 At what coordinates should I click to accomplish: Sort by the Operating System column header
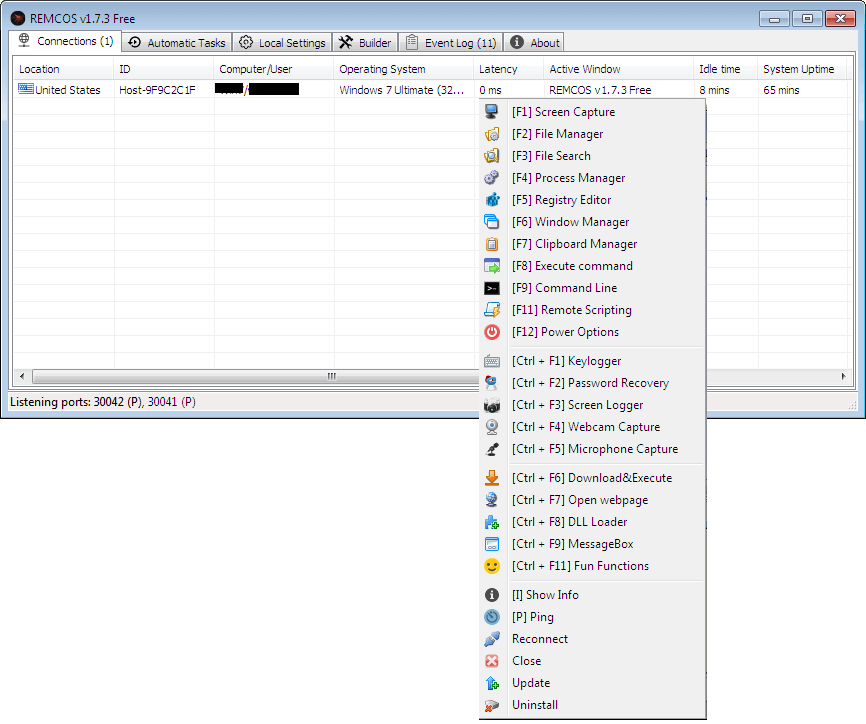(x=403, y=69)
